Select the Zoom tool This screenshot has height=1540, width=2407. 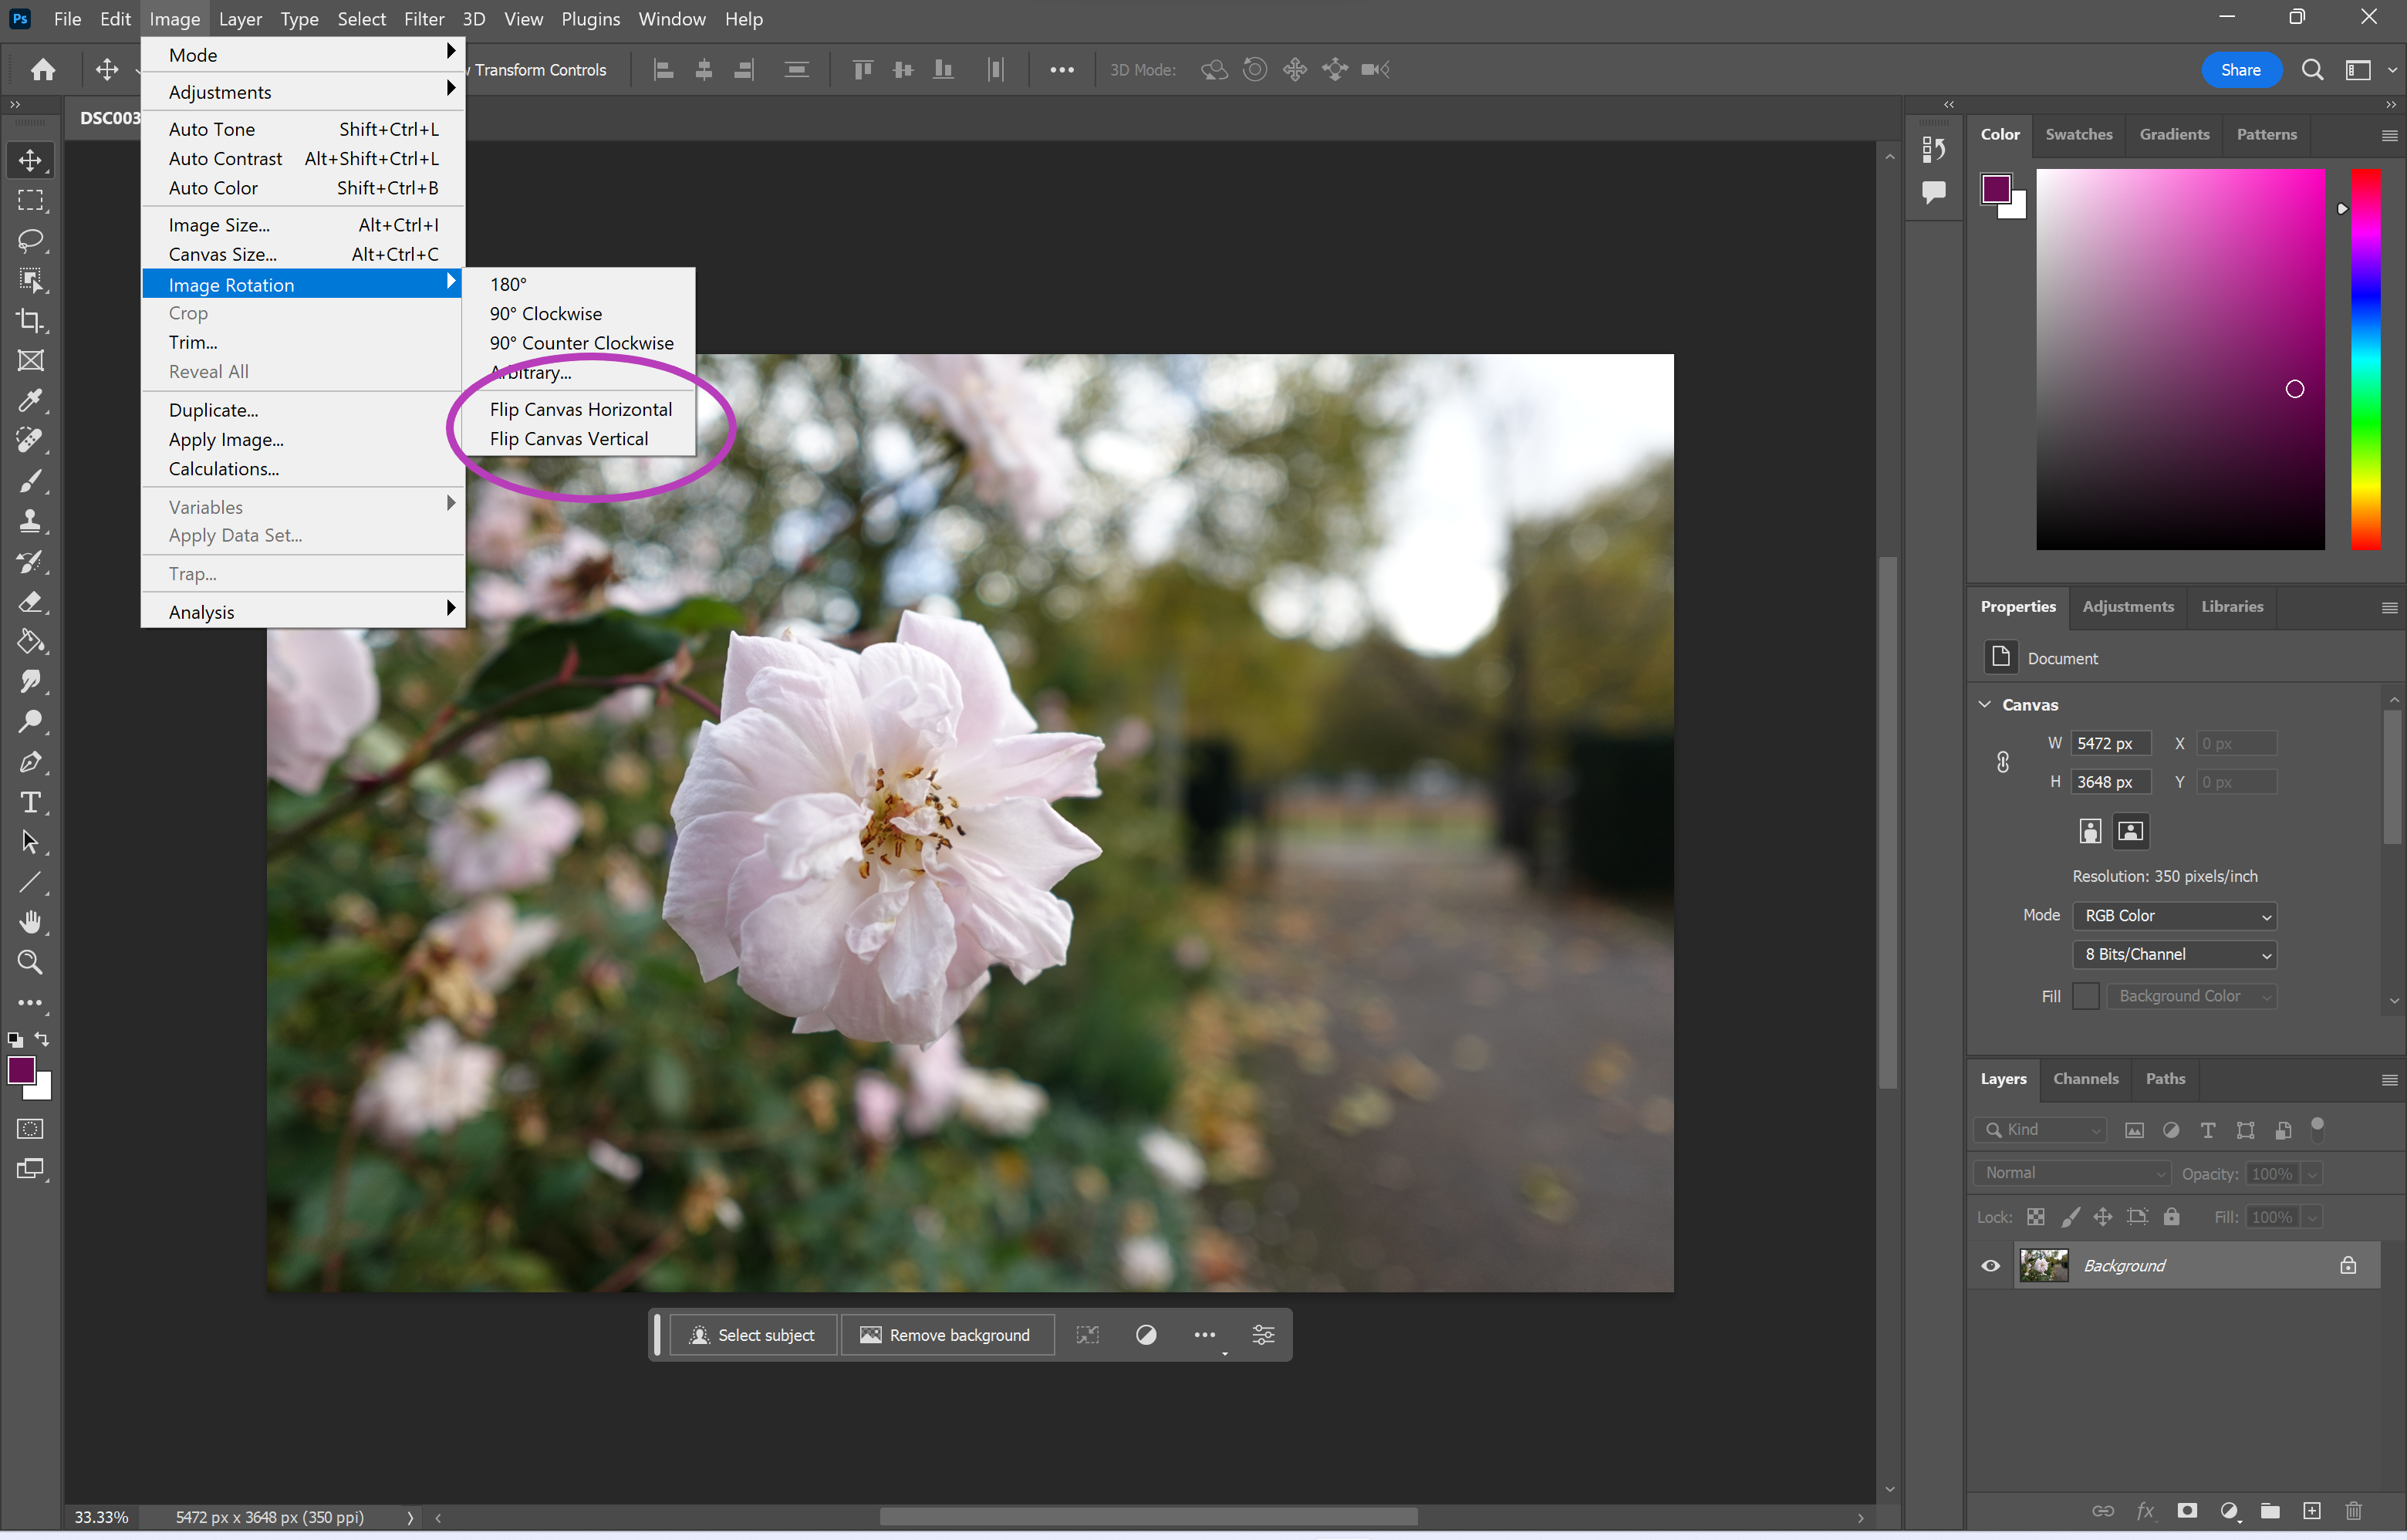(30, 962)
